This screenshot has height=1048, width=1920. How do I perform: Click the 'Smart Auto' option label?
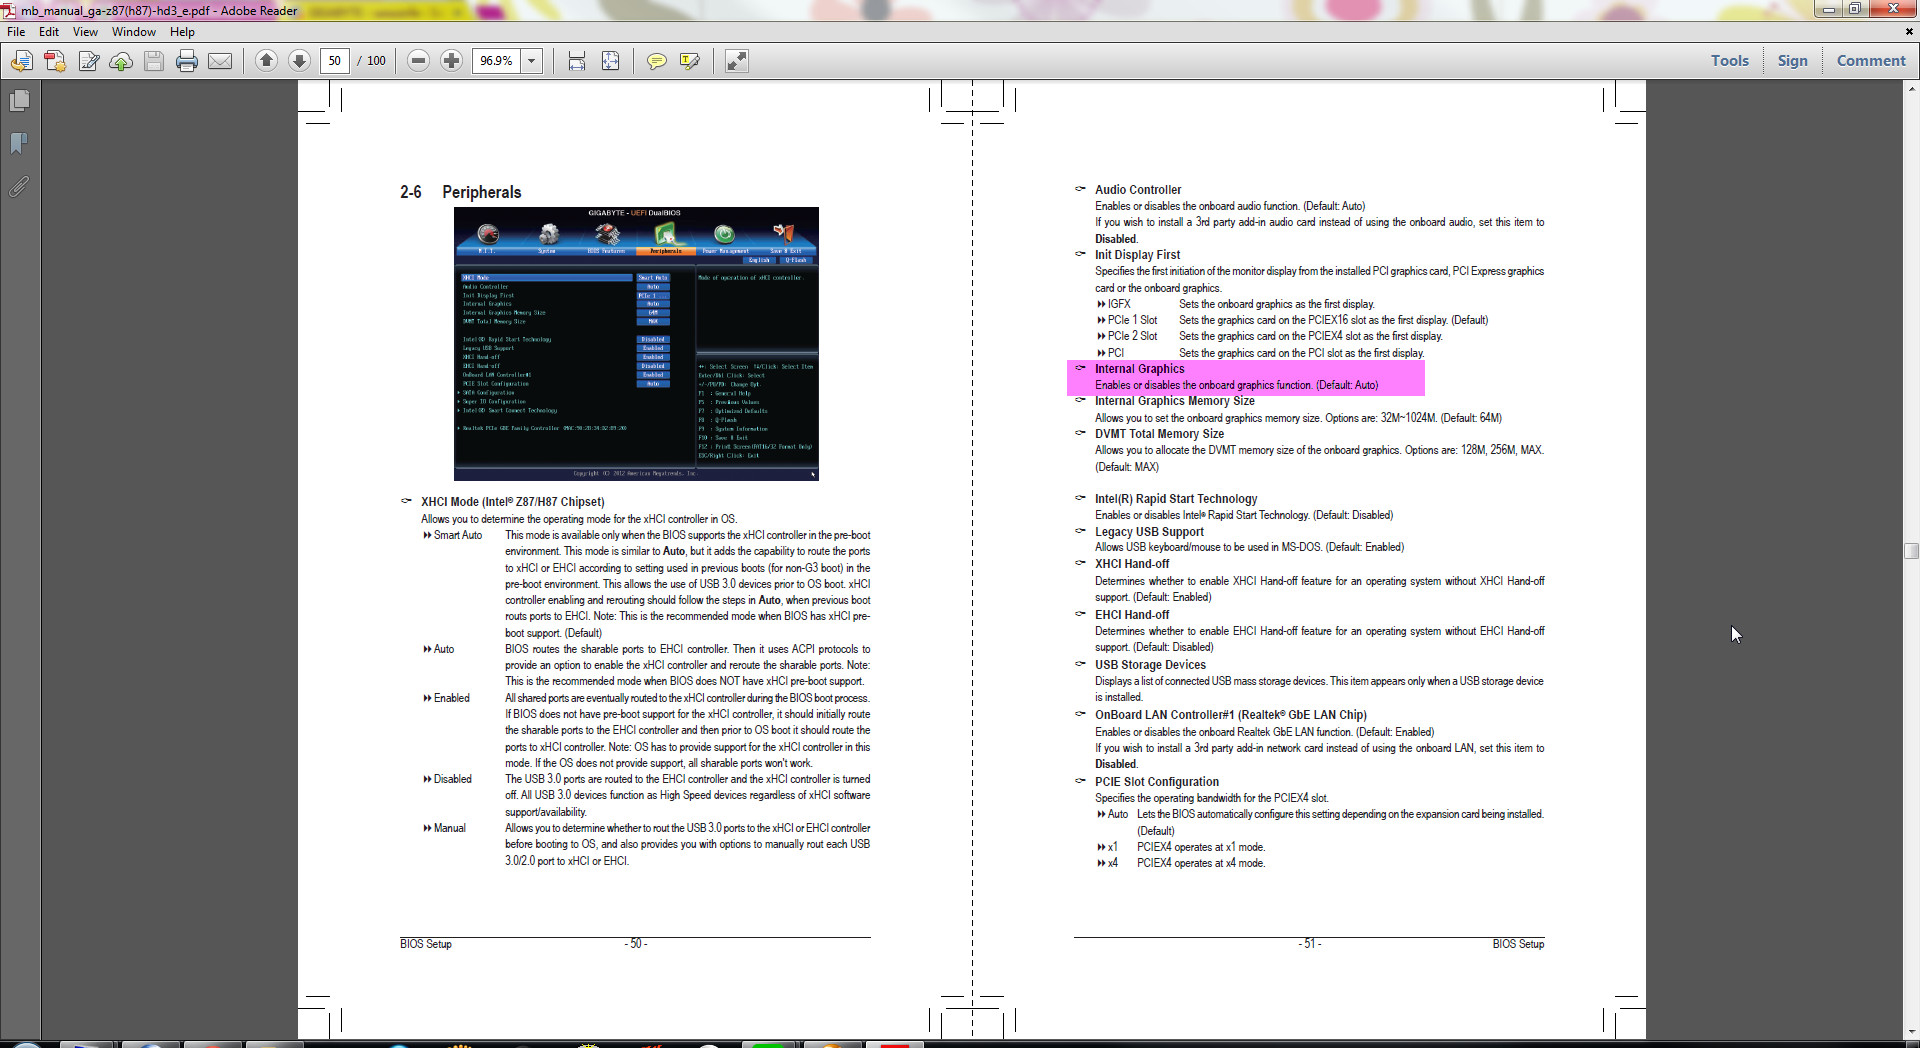click(x=457, y=536)
